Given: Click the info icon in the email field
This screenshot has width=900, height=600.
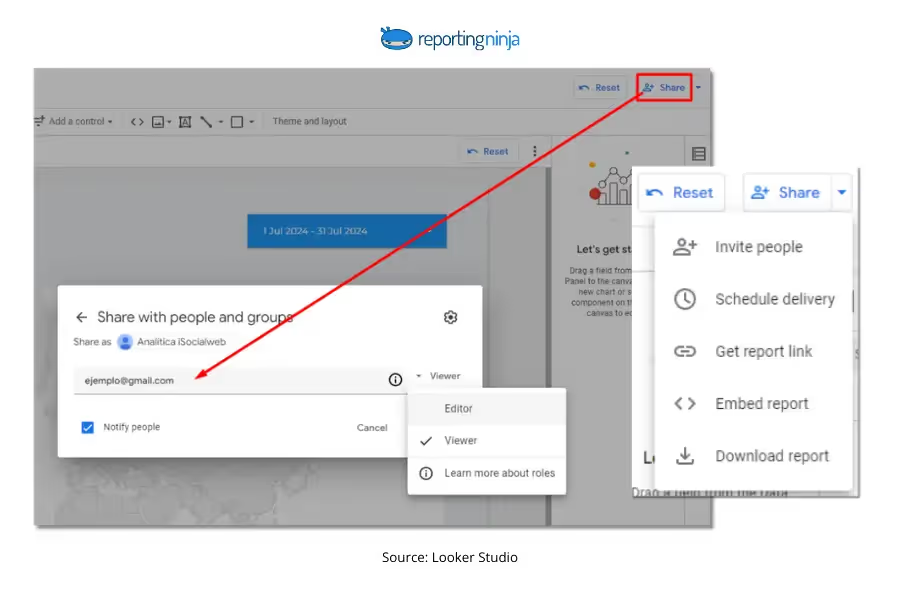Looking at the screenshot, I should click(x=395, y=380).
